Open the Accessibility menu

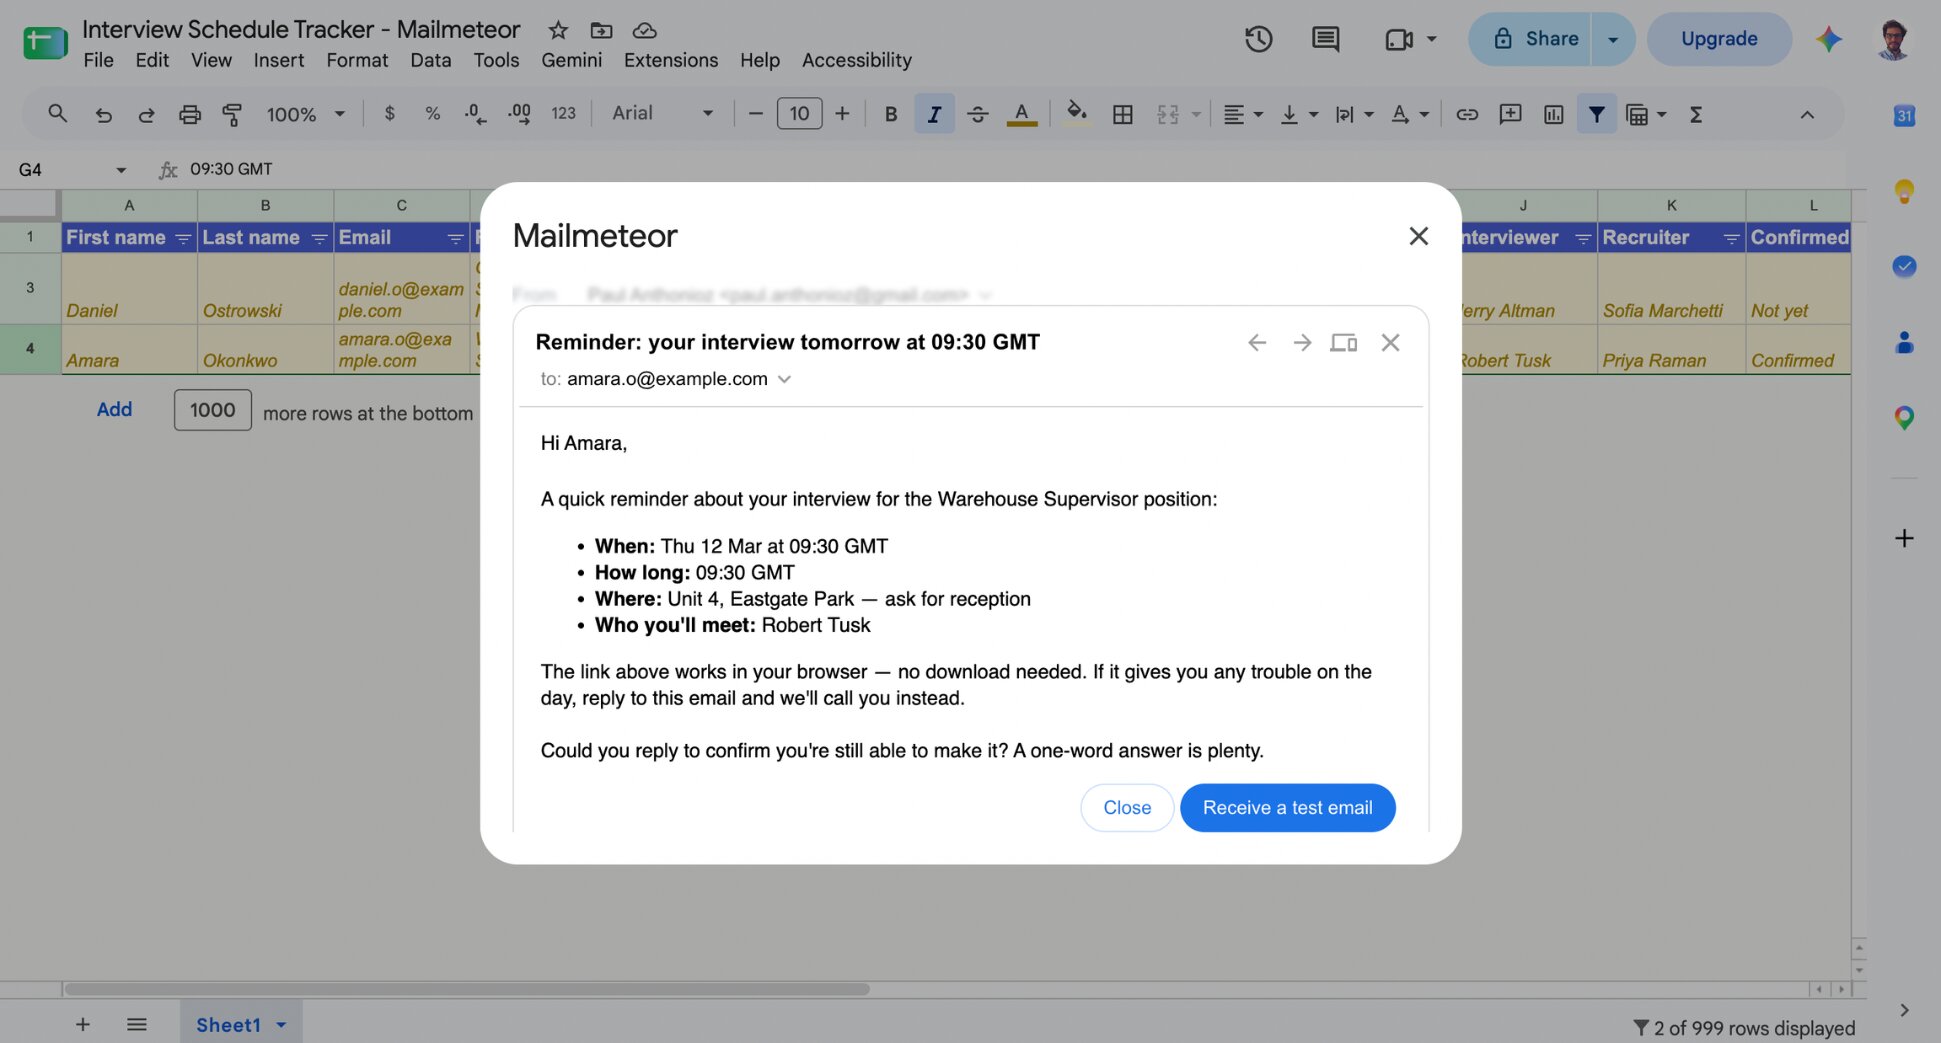click(x=857, y=60)
